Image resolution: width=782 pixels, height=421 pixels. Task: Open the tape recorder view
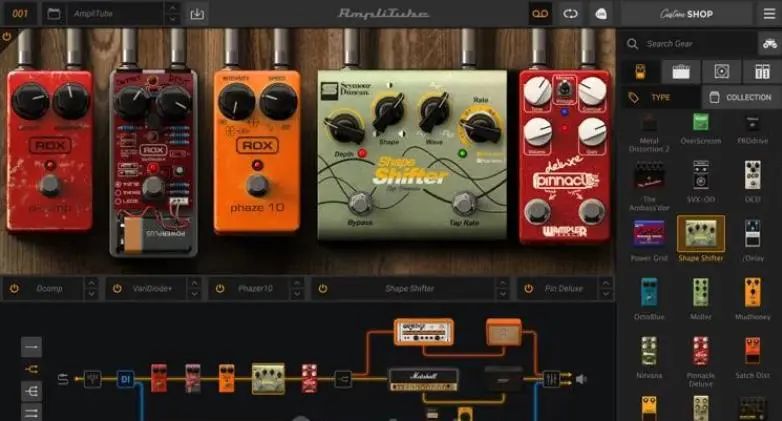[540, 13]
